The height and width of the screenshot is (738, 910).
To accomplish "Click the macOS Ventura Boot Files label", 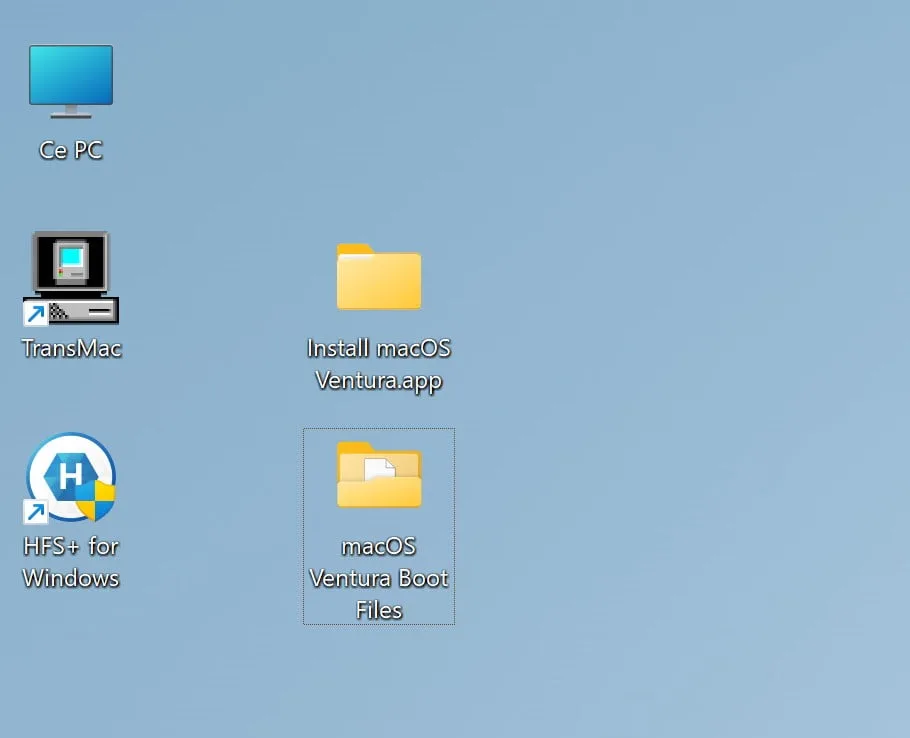I will [378, 578].
